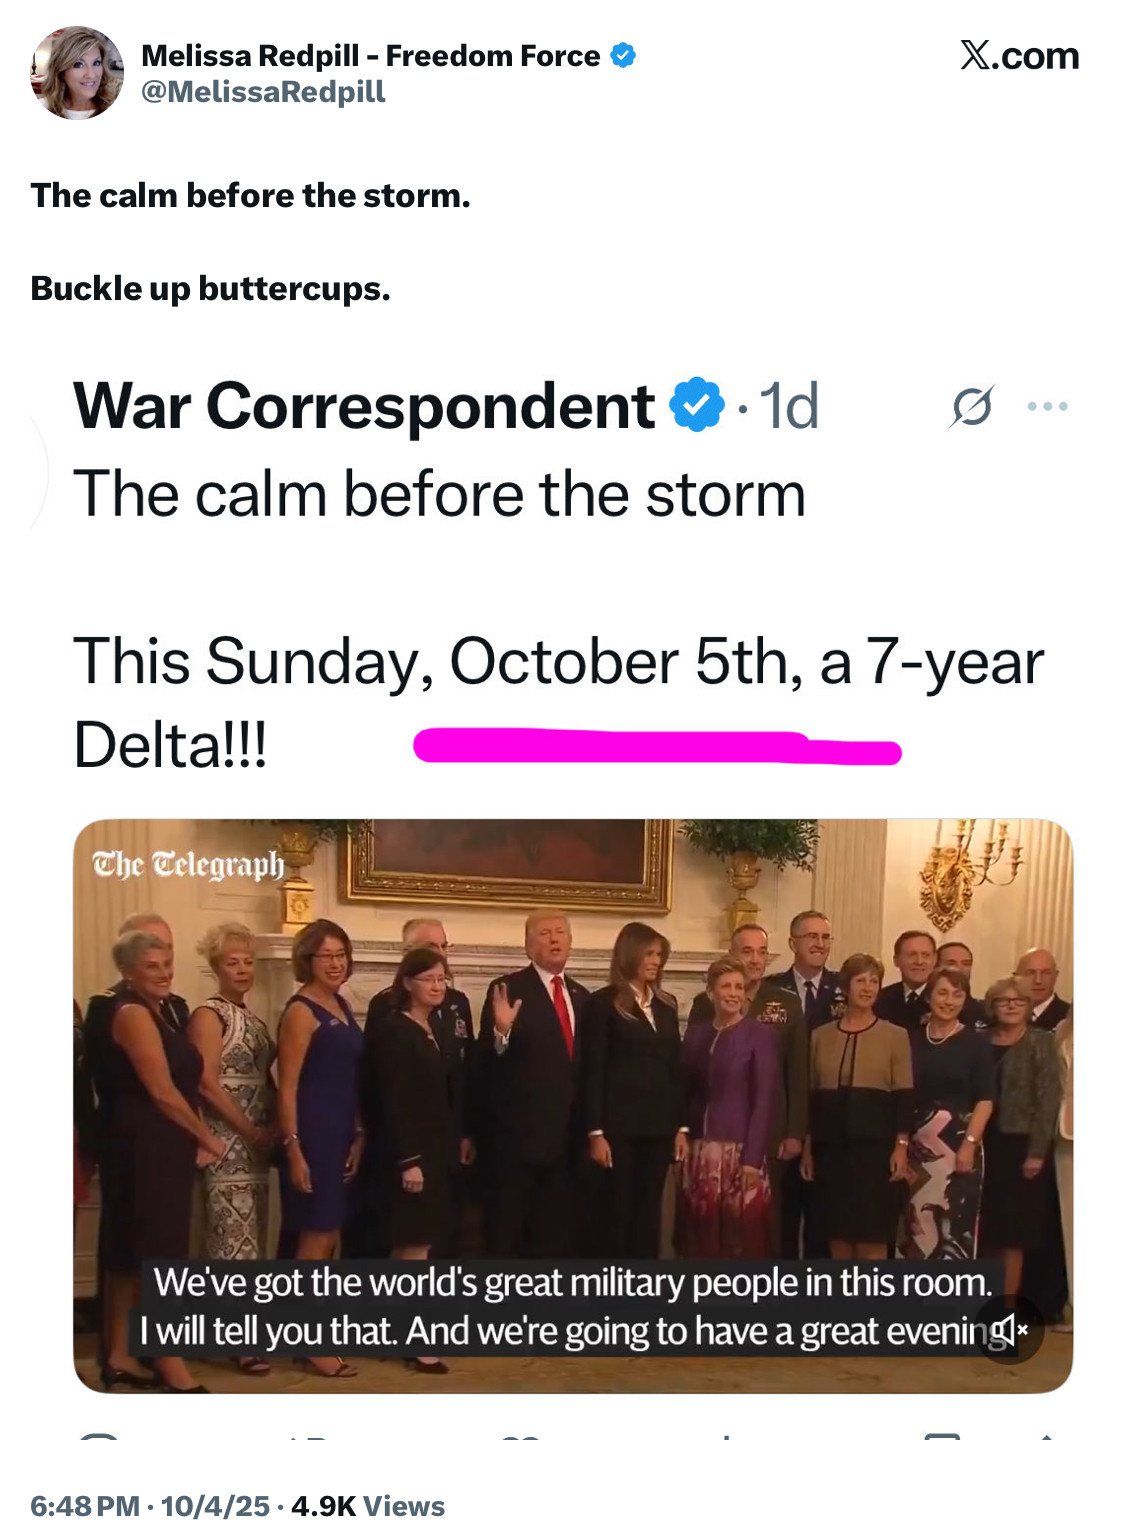The width and height of the screenshot is (1146, 1535).
Task: Open the War Correspondent account name
Action: [364, 406]
